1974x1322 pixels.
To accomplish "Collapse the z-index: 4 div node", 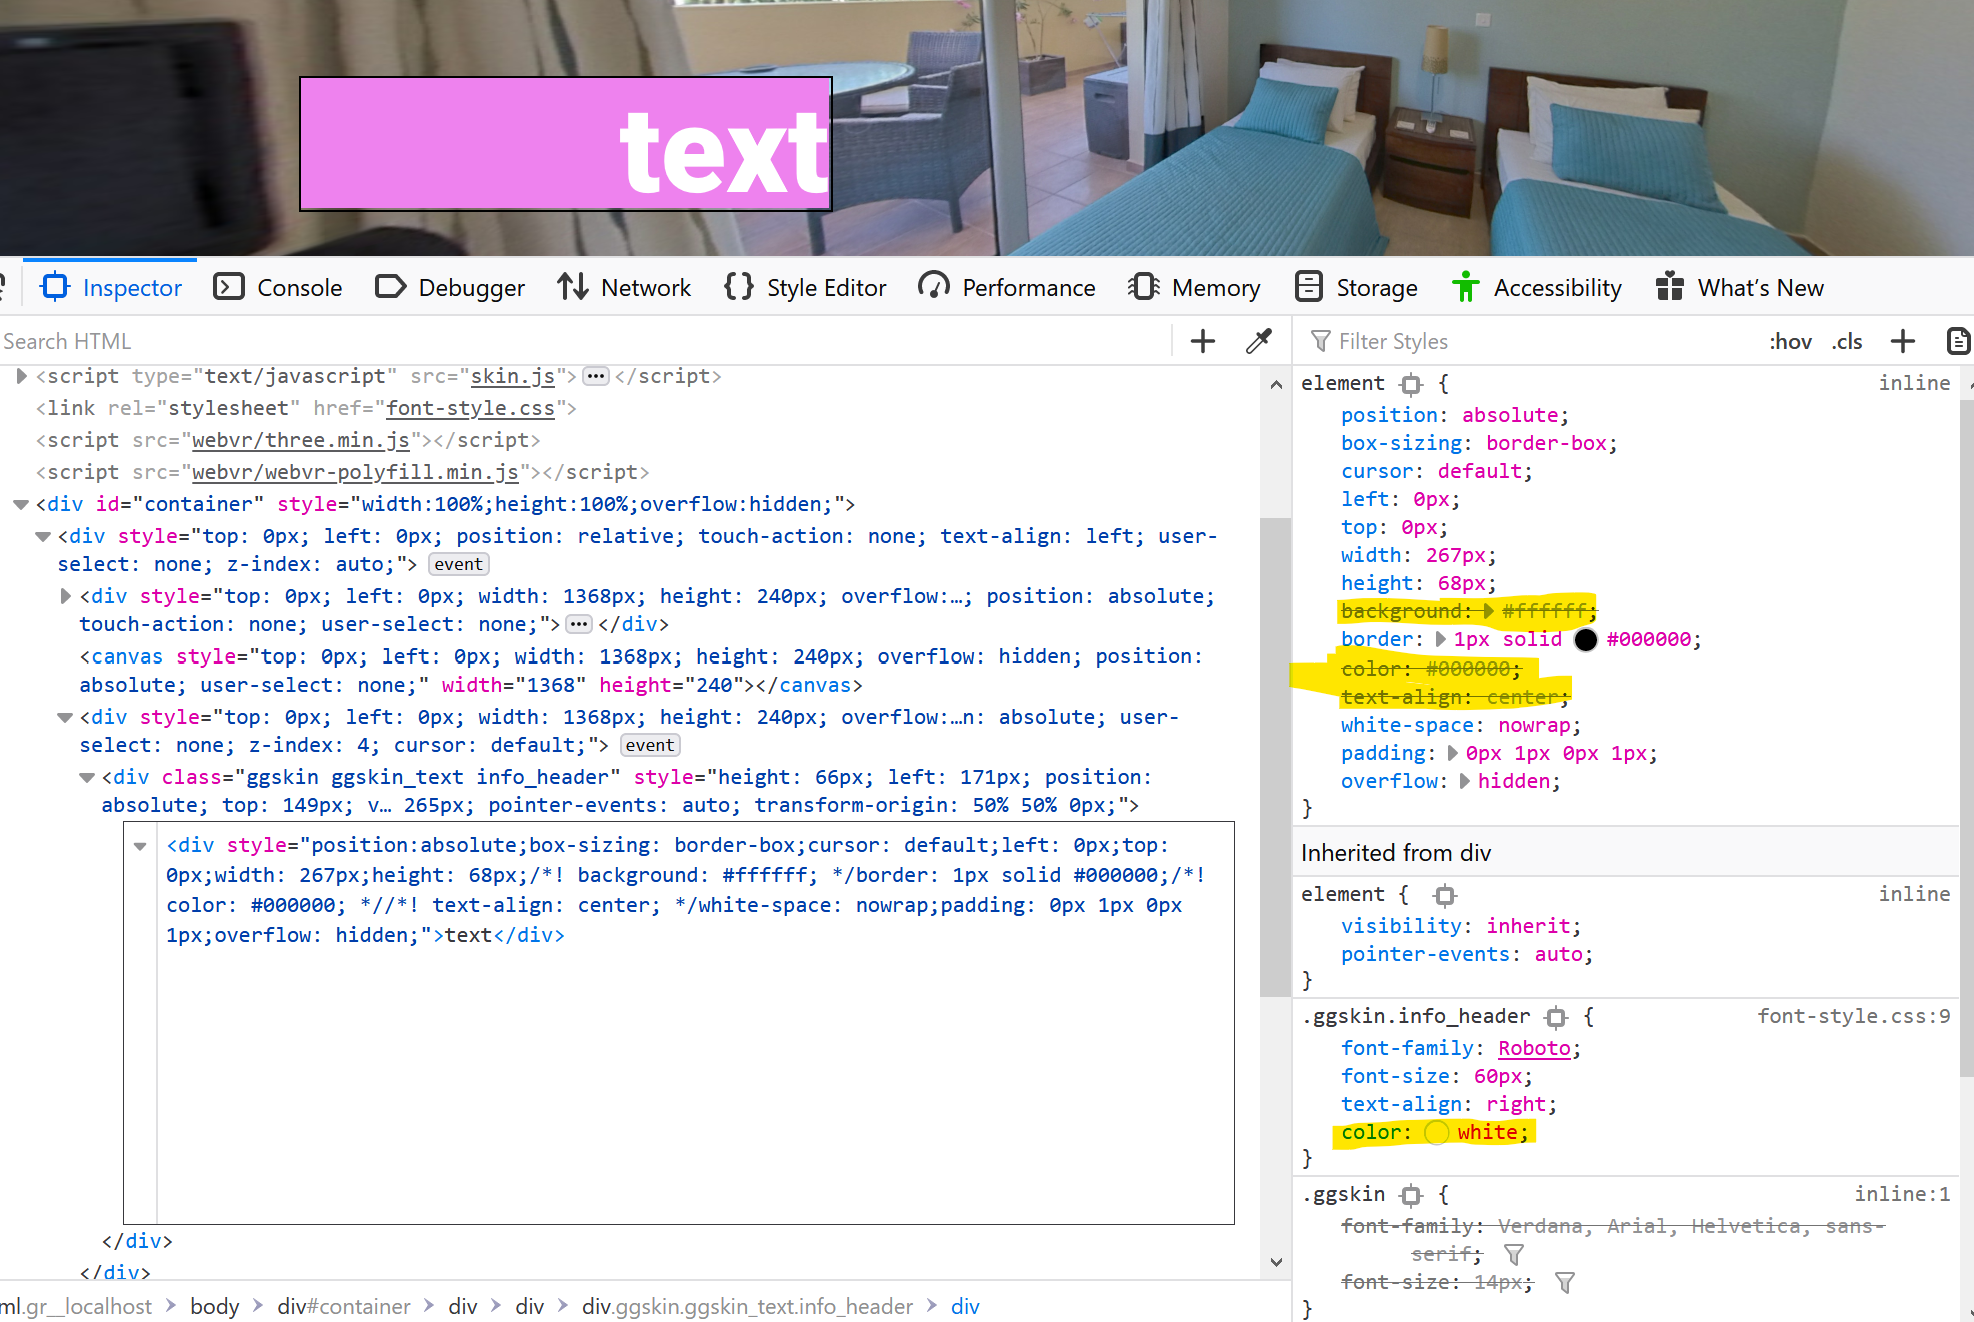I will click(x=65, y=717).
